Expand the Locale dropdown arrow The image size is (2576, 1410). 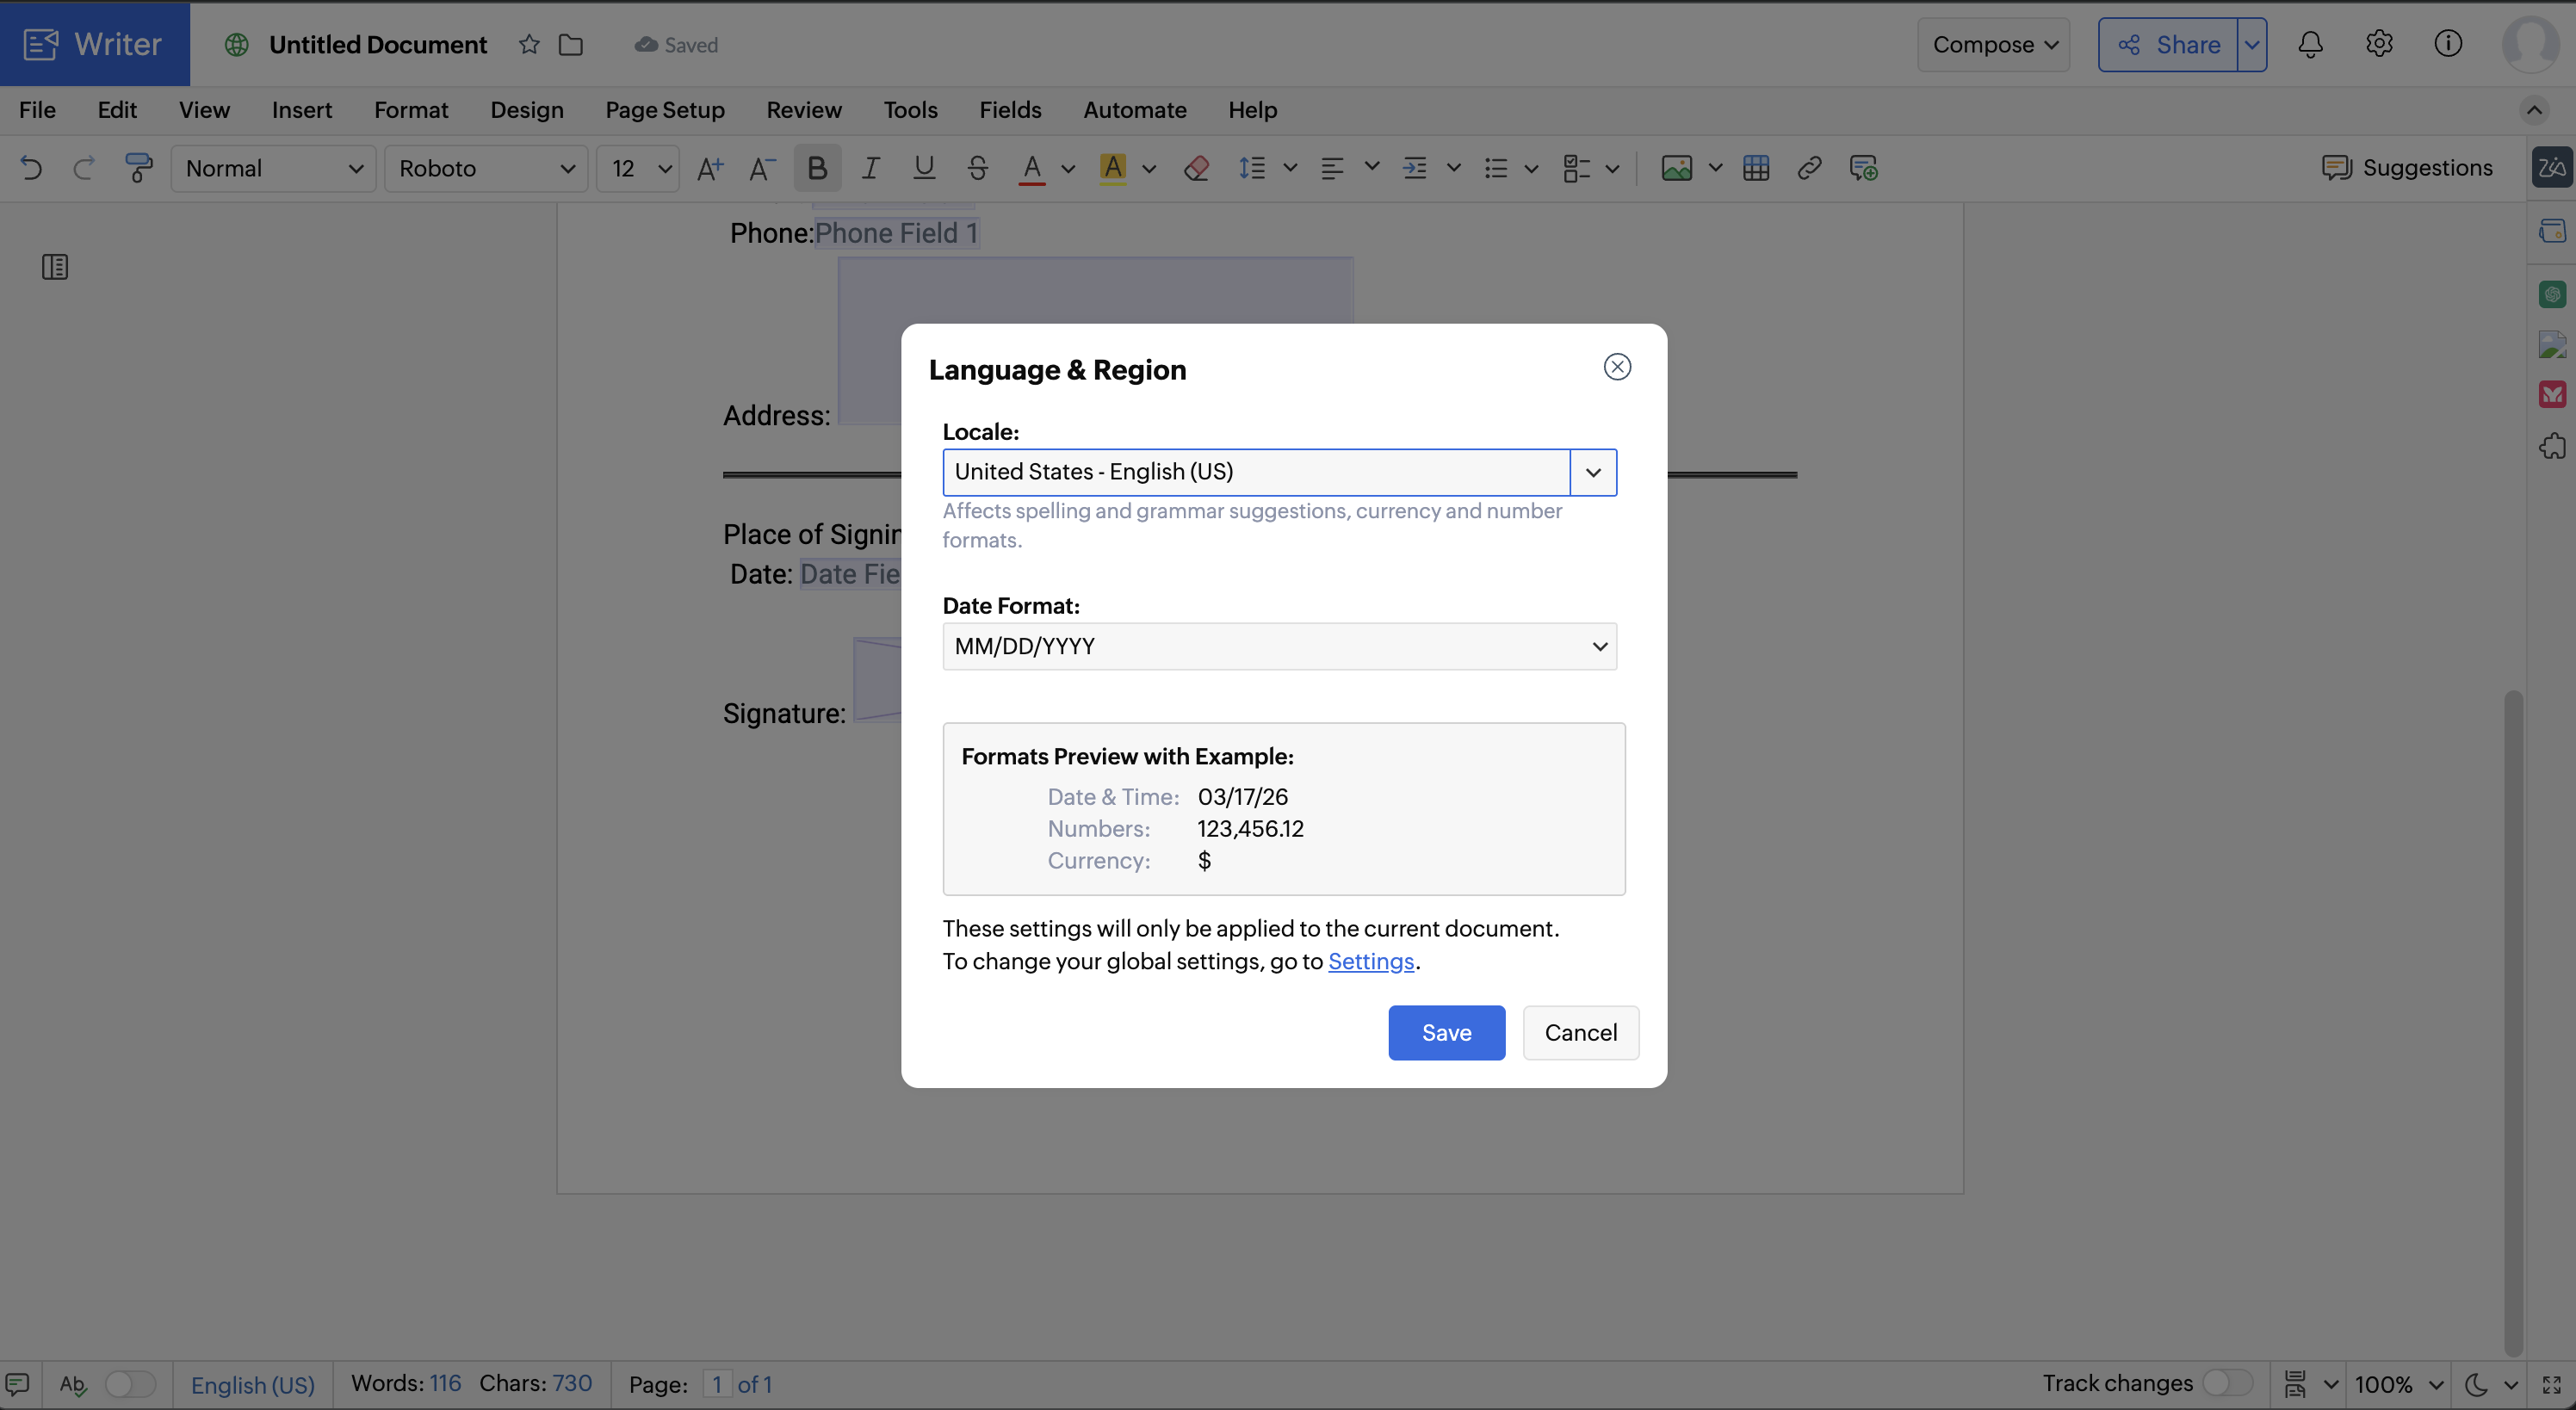(x=1593, y=472)
